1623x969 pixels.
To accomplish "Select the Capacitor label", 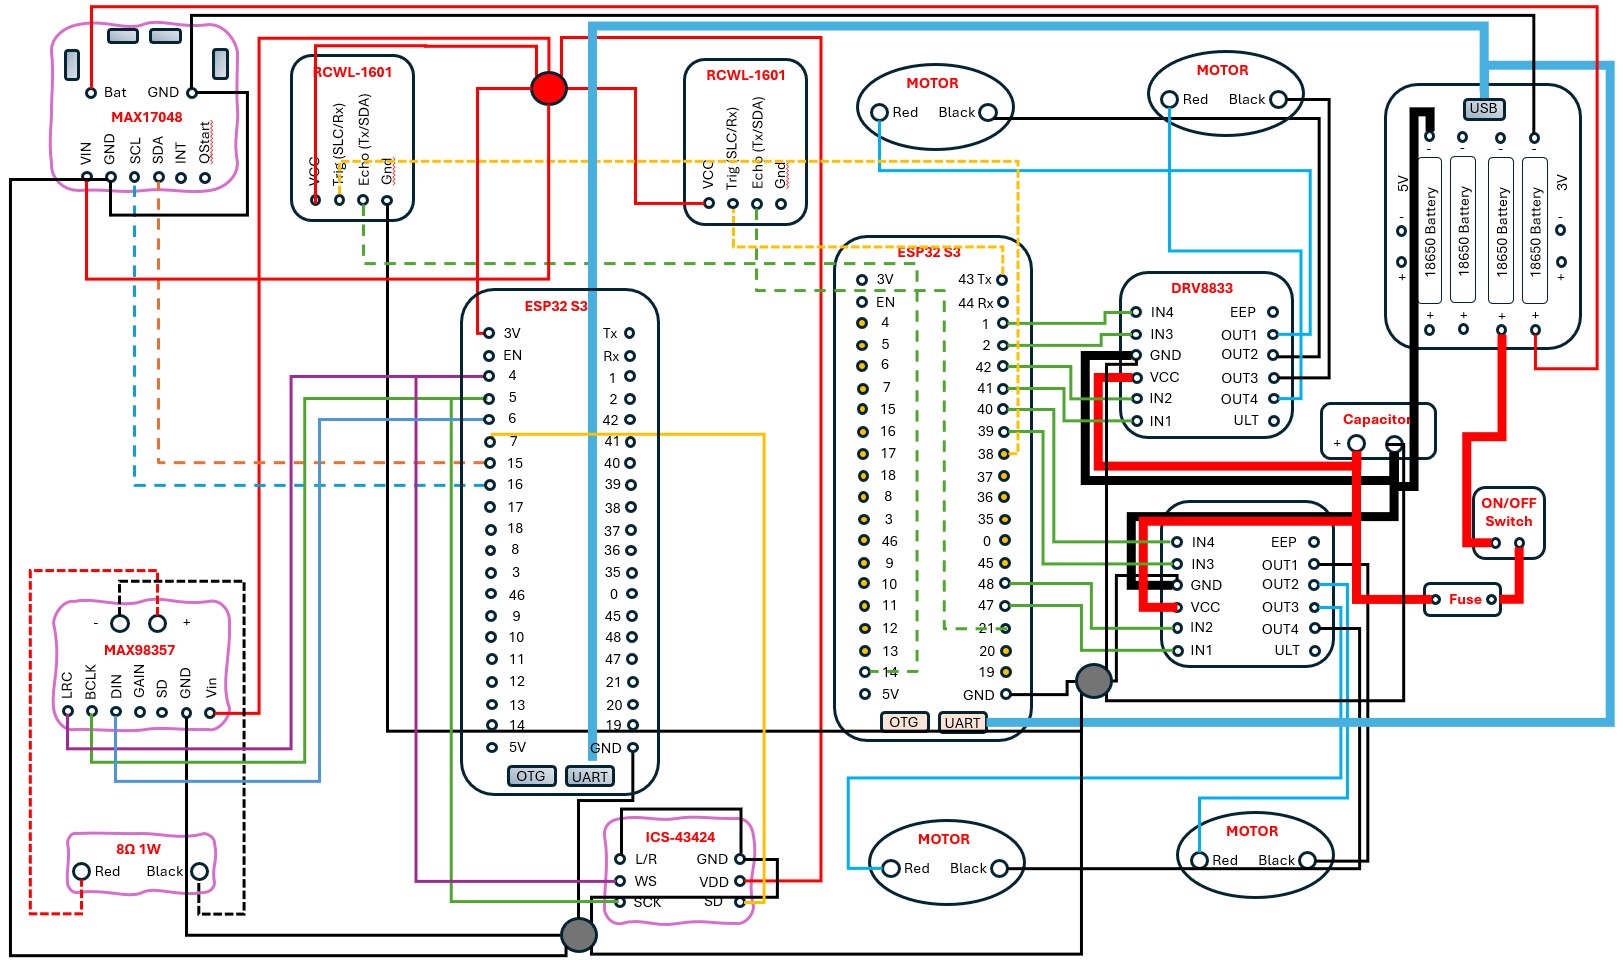I will (1376, 419).
